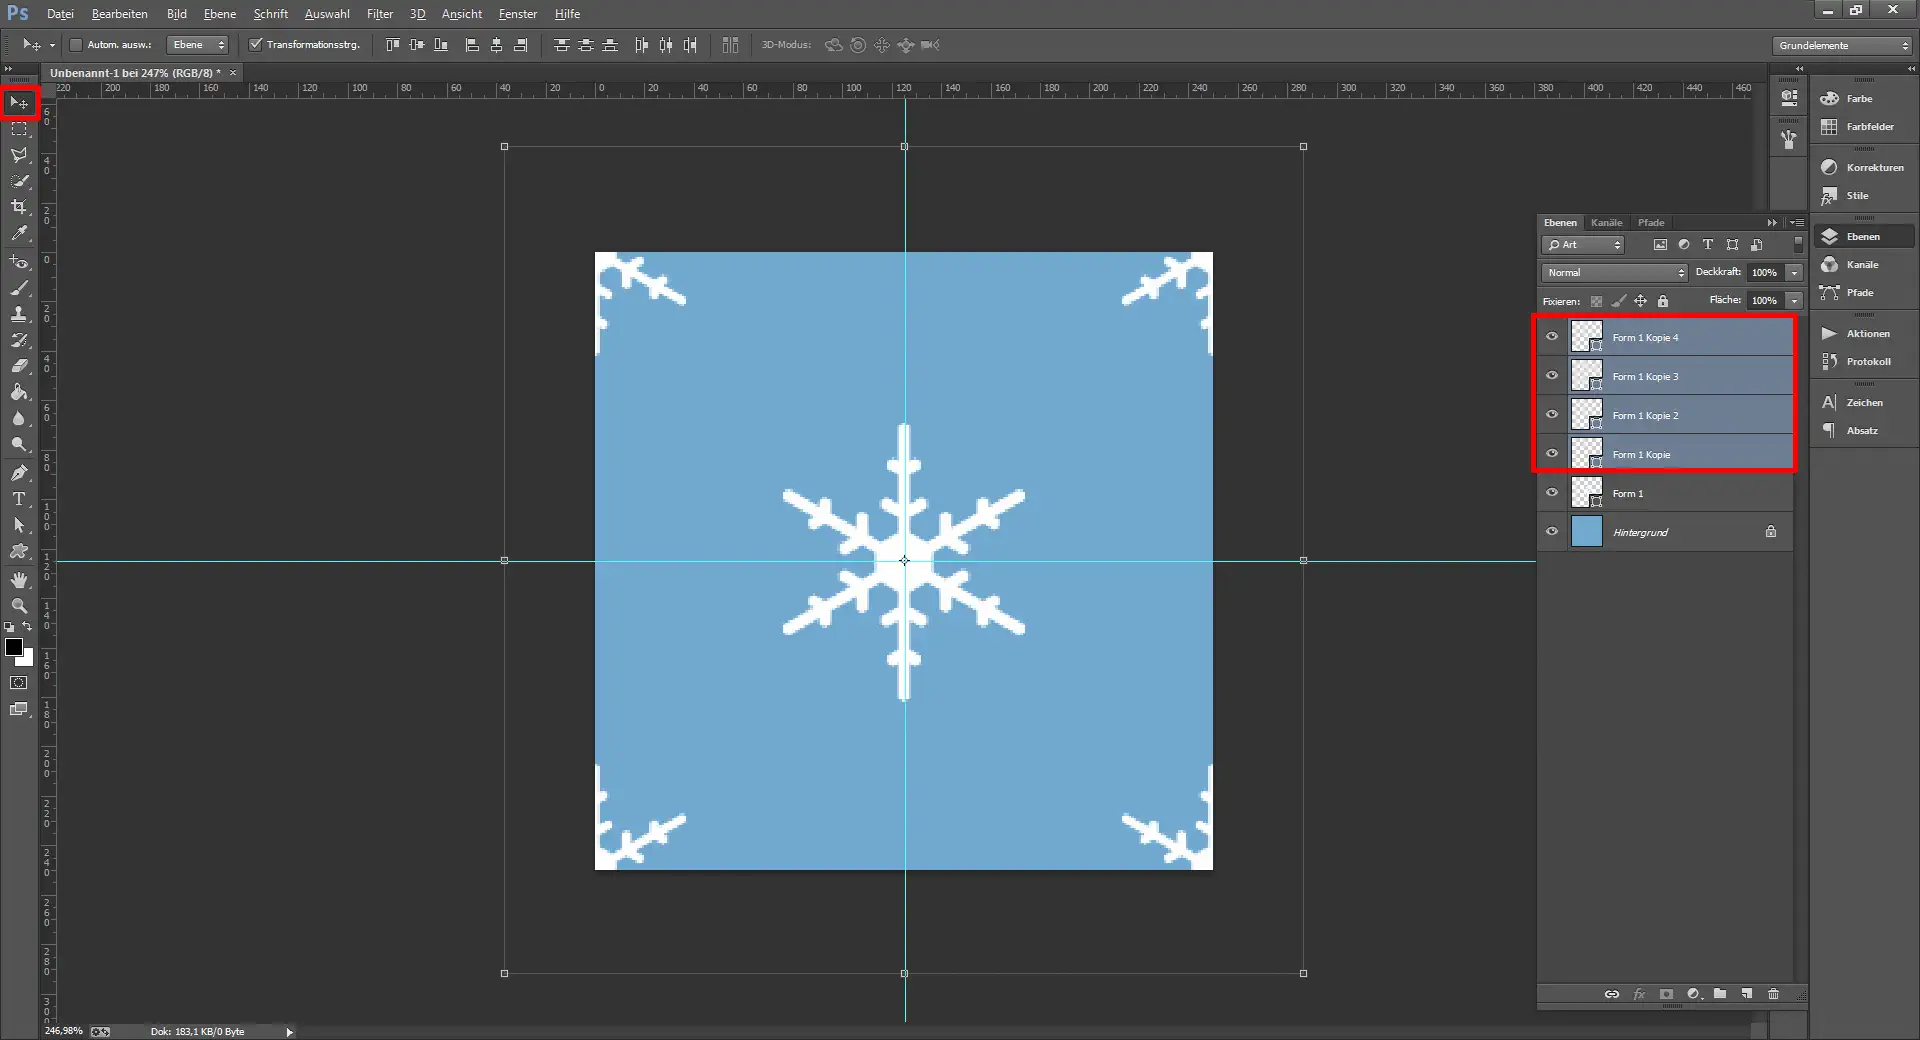The width and height of the screenshot is (1920, 1040).
Task: Enable the Autom. ausw. checkbox
Action: coord(76,44)
